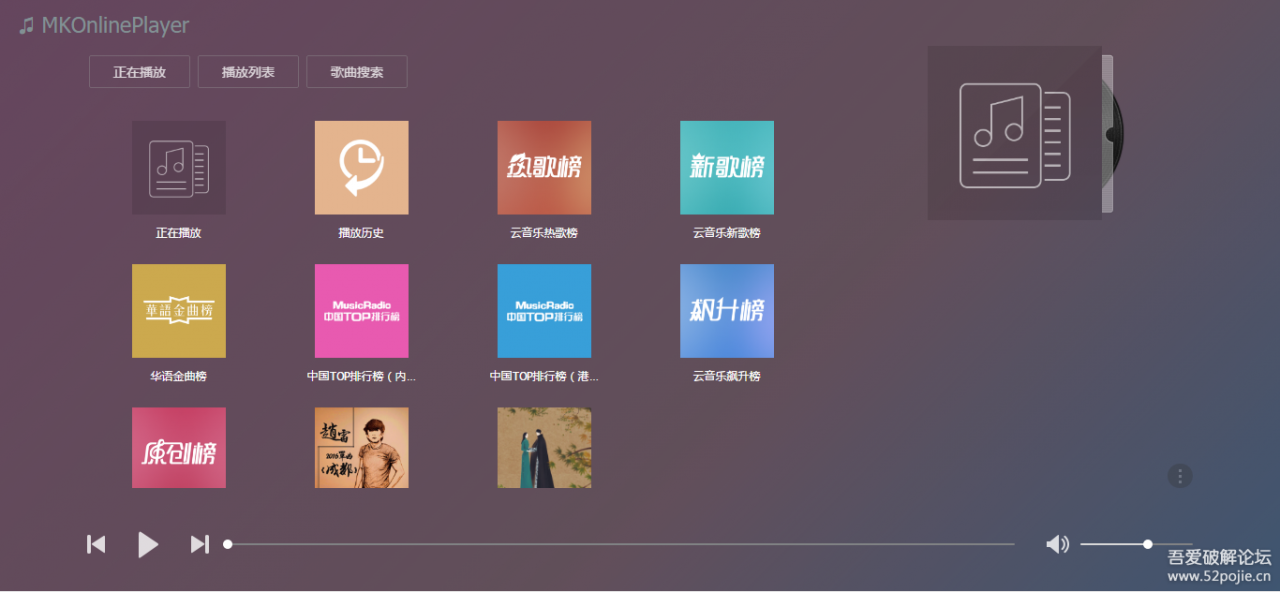
Task: Play the current song
Action: [148, 544]
